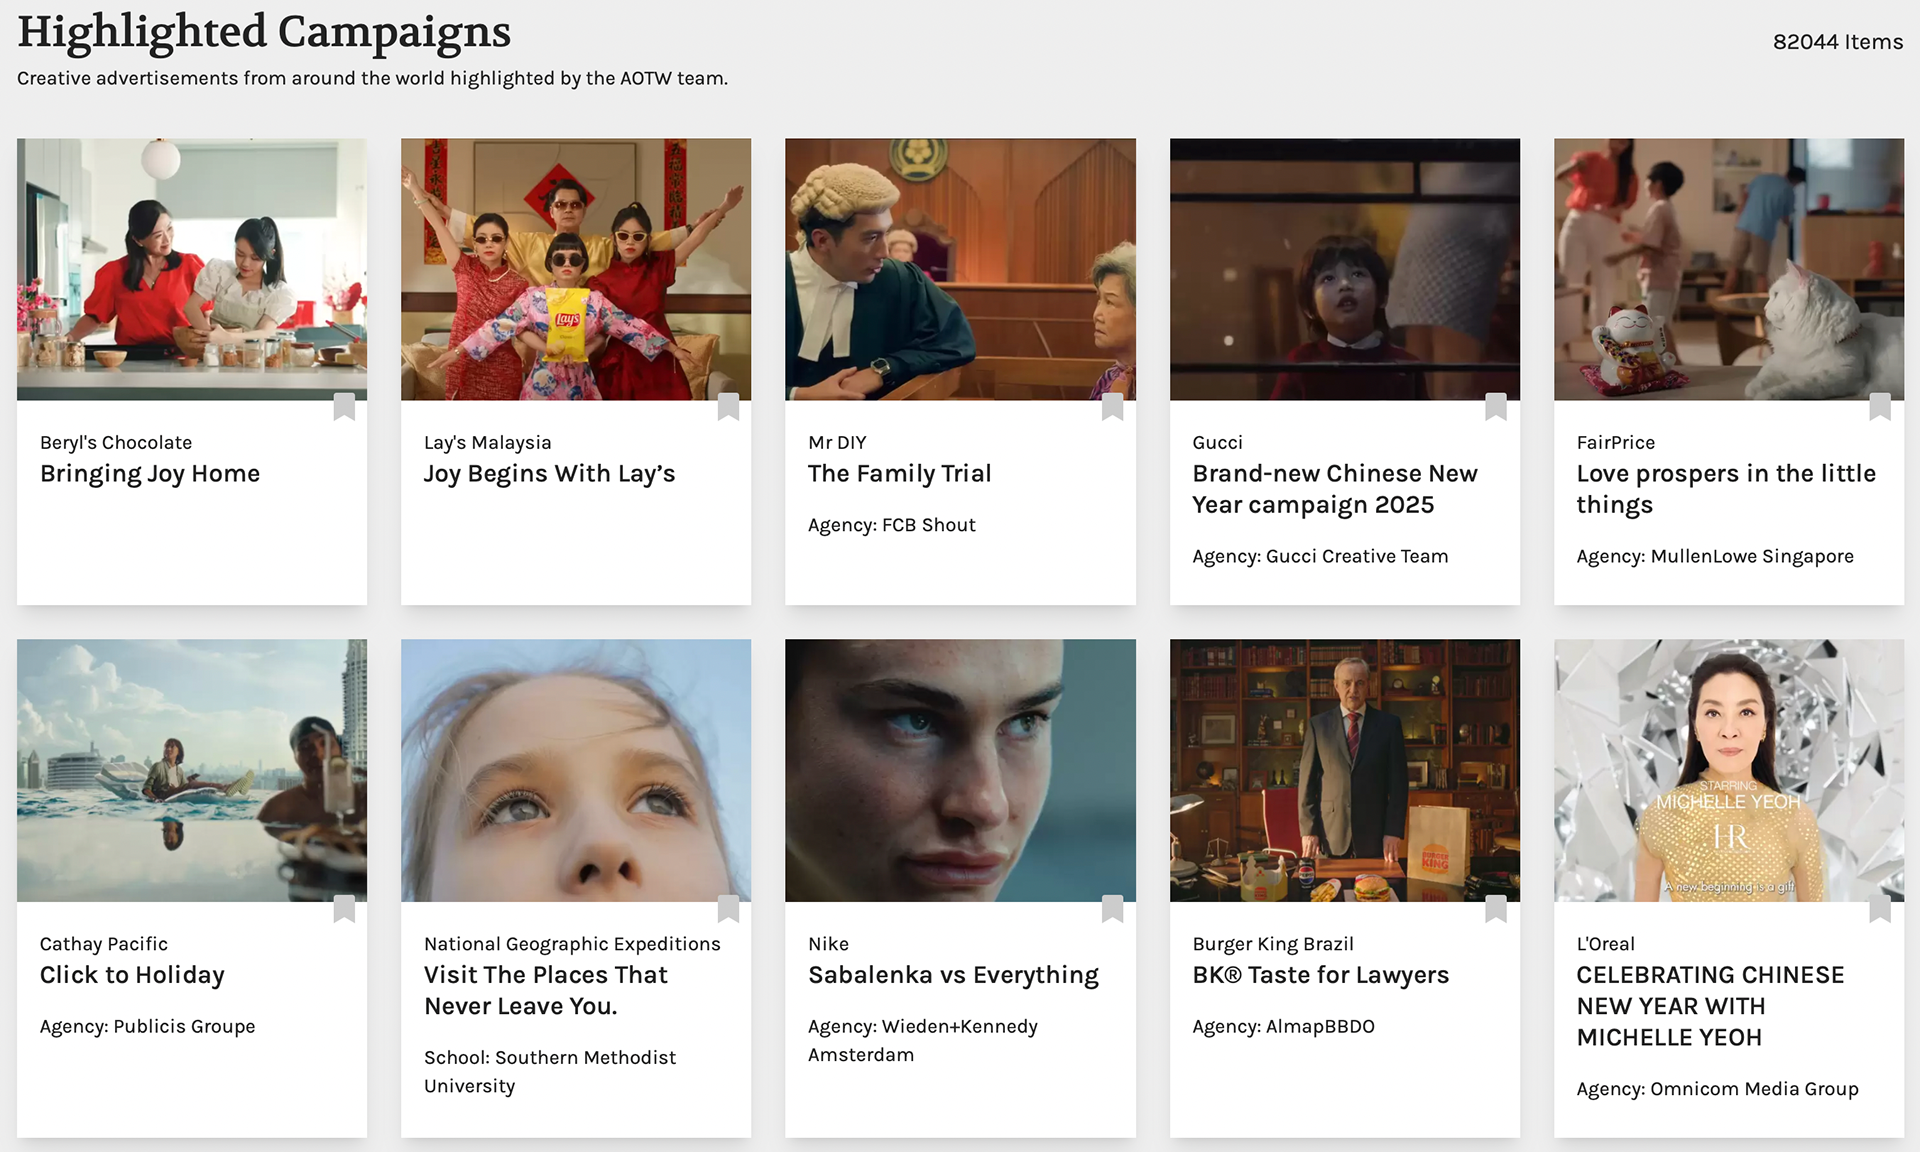Bookmark the Mr DIY Family Trial card
This screenshot has height=1152, width=1920.
1112,407
